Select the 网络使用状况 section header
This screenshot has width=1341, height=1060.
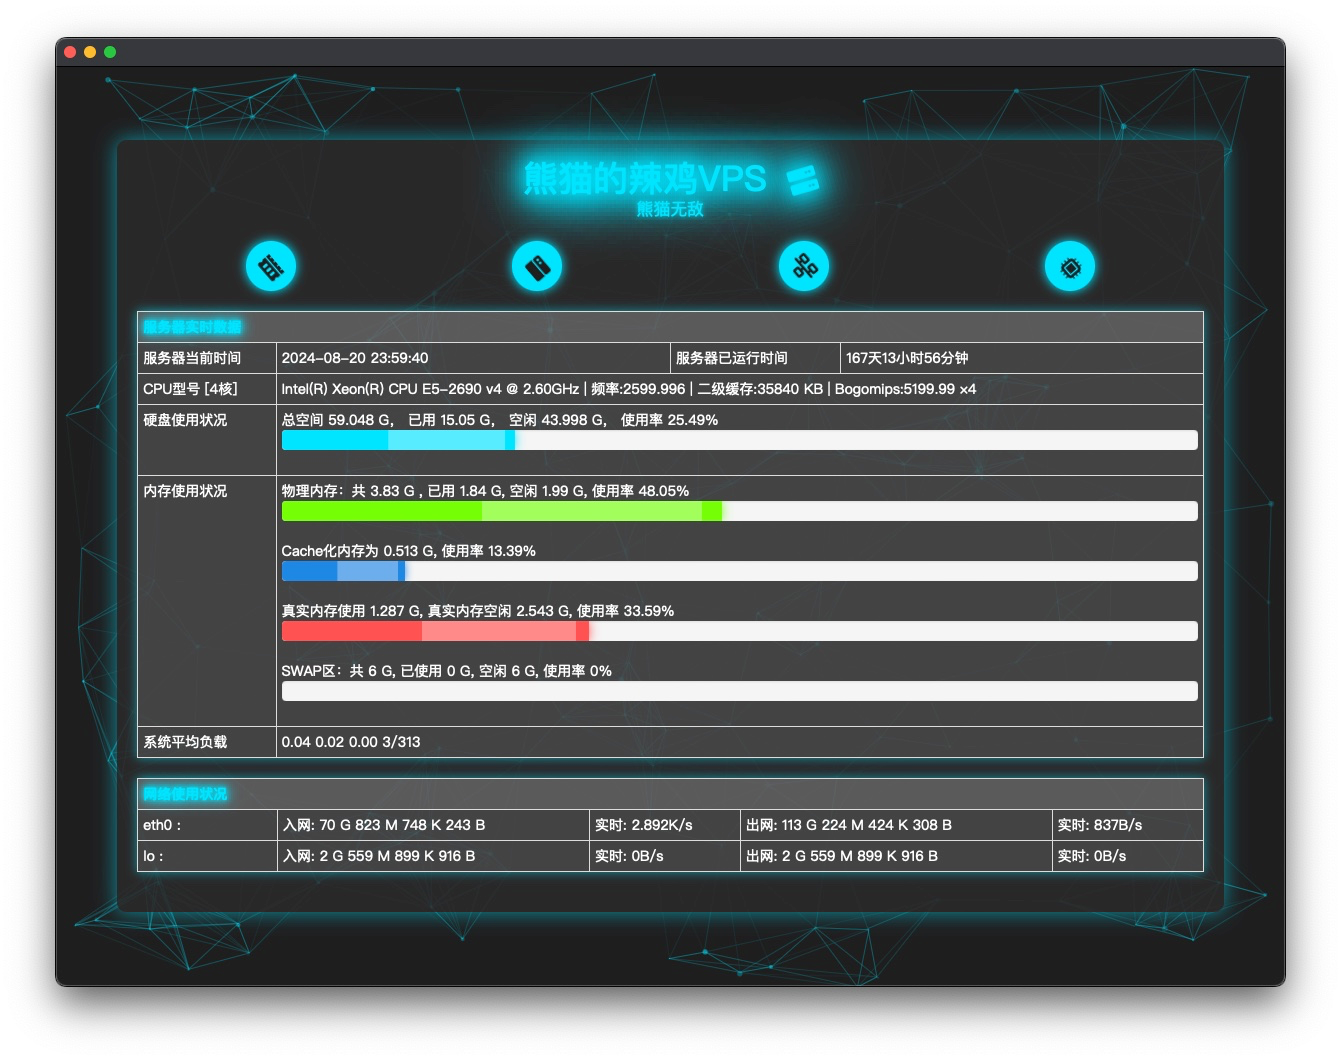tap(185, 794)
